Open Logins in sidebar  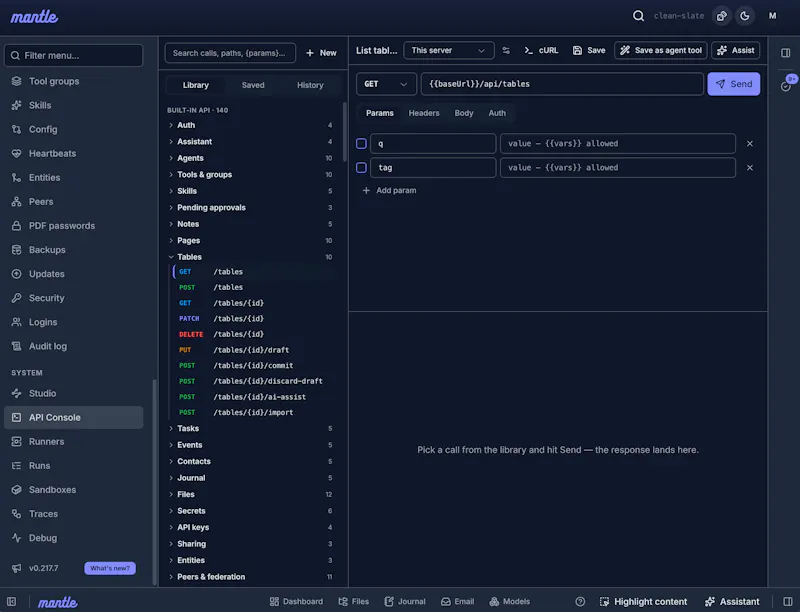pyautogui.click(x=73, y=322)
